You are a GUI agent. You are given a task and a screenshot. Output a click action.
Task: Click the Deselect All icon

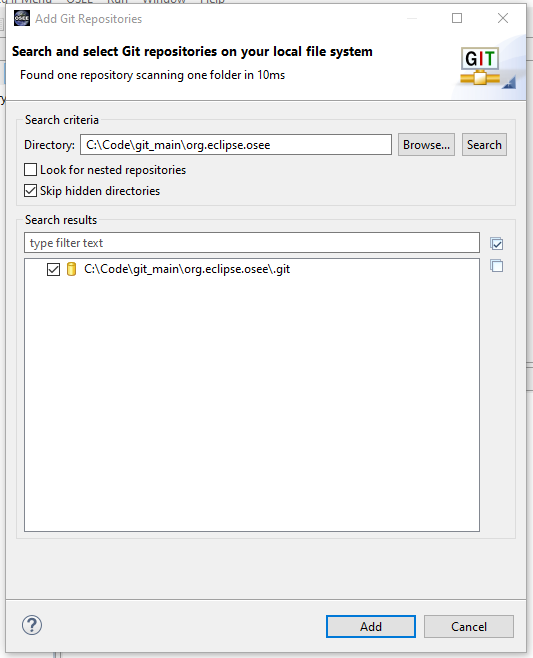[496, 266]
